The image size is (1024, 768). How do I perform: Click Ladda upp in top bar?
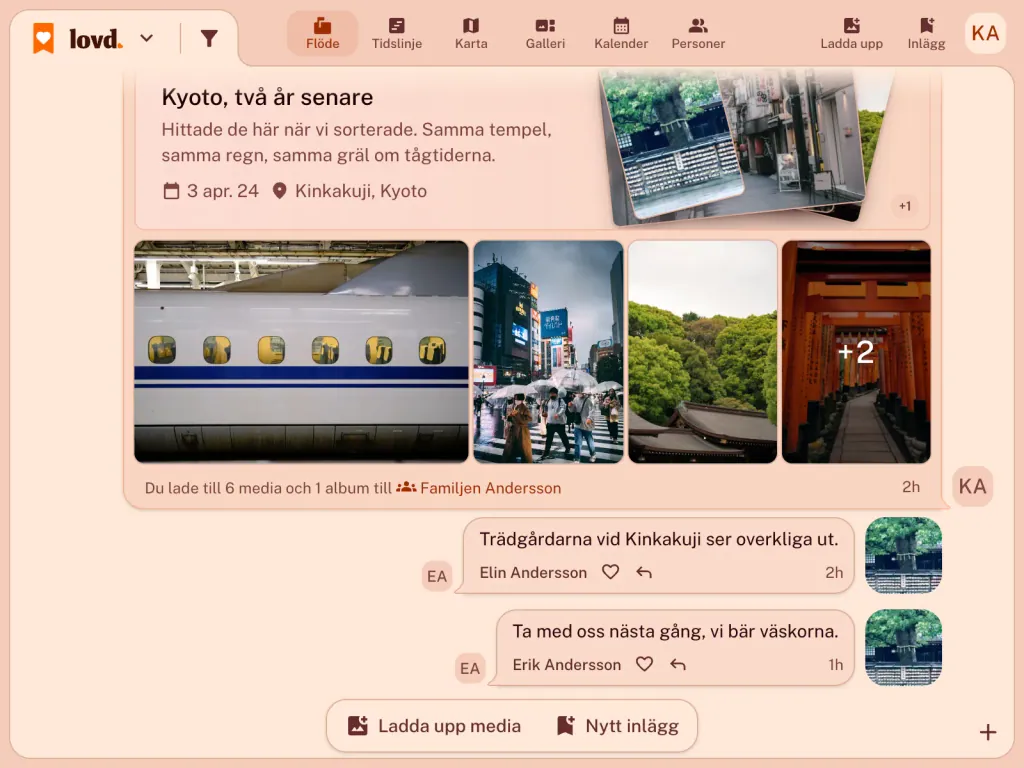point(852,34)
